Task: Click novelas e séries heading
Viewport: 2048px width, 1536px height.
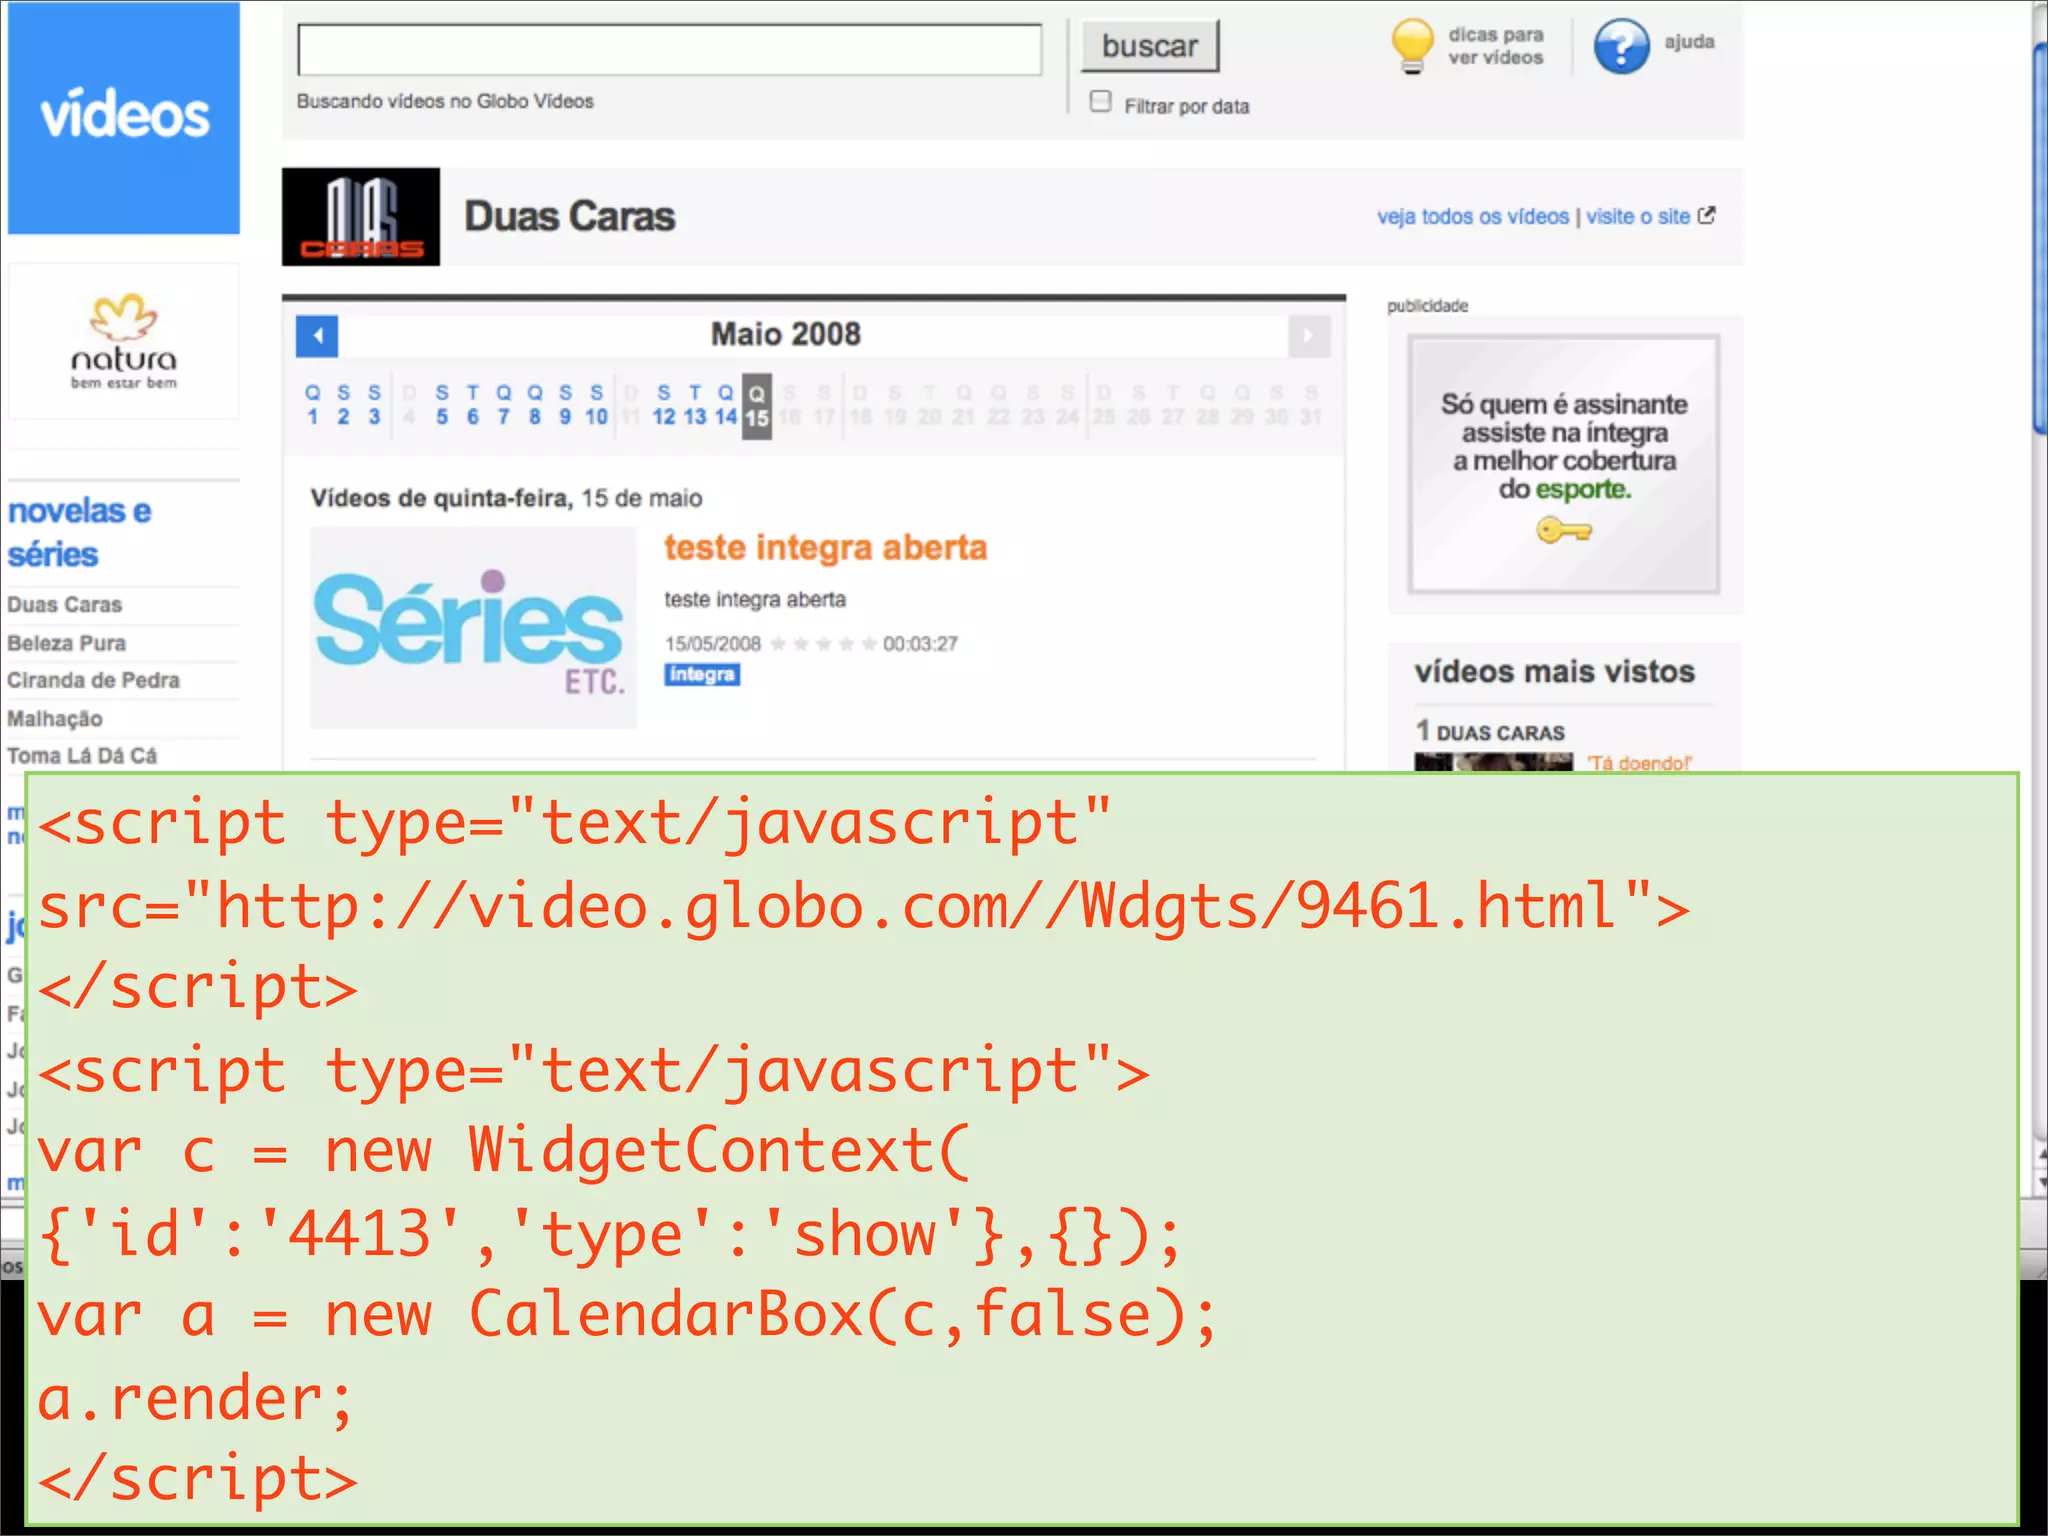Action: pyautogui.click(x=80, y=532)
